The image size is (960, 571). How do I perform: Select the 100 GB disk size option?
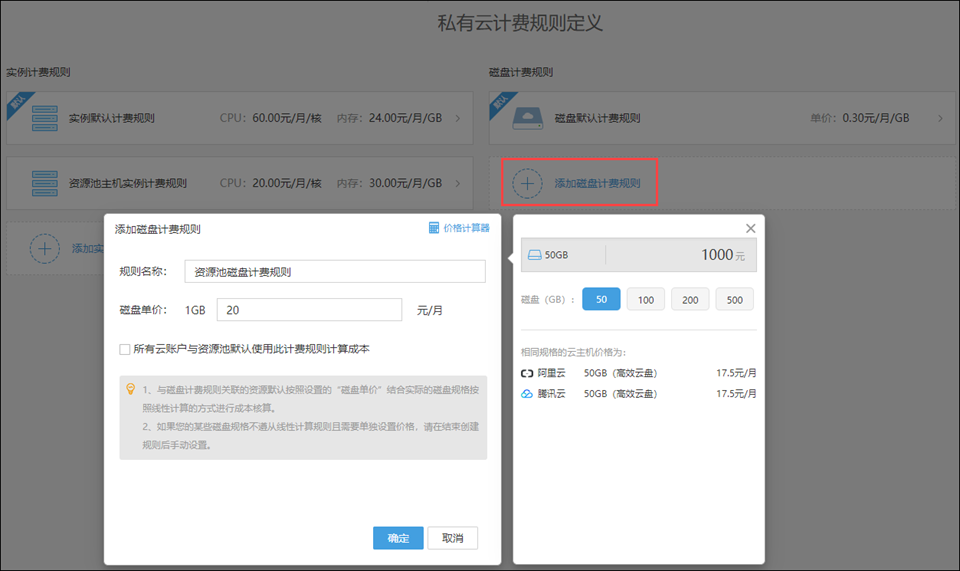pyautogui.click(x=645, y=299)
